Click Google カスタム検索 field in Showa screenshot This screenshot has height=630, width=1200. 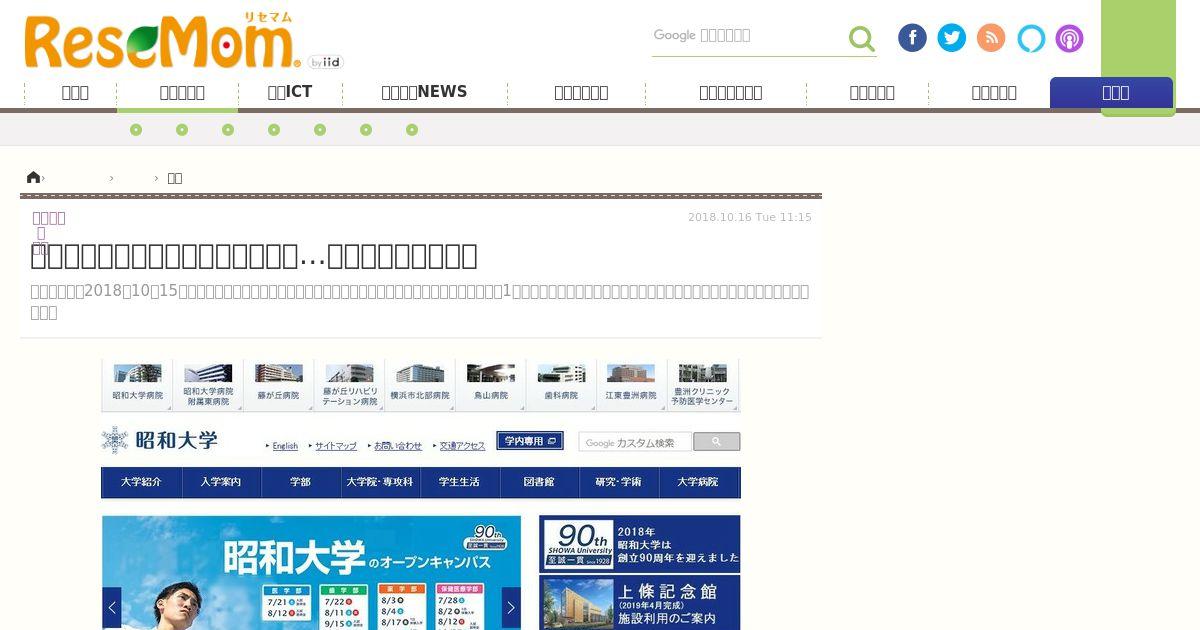(635, 442)
